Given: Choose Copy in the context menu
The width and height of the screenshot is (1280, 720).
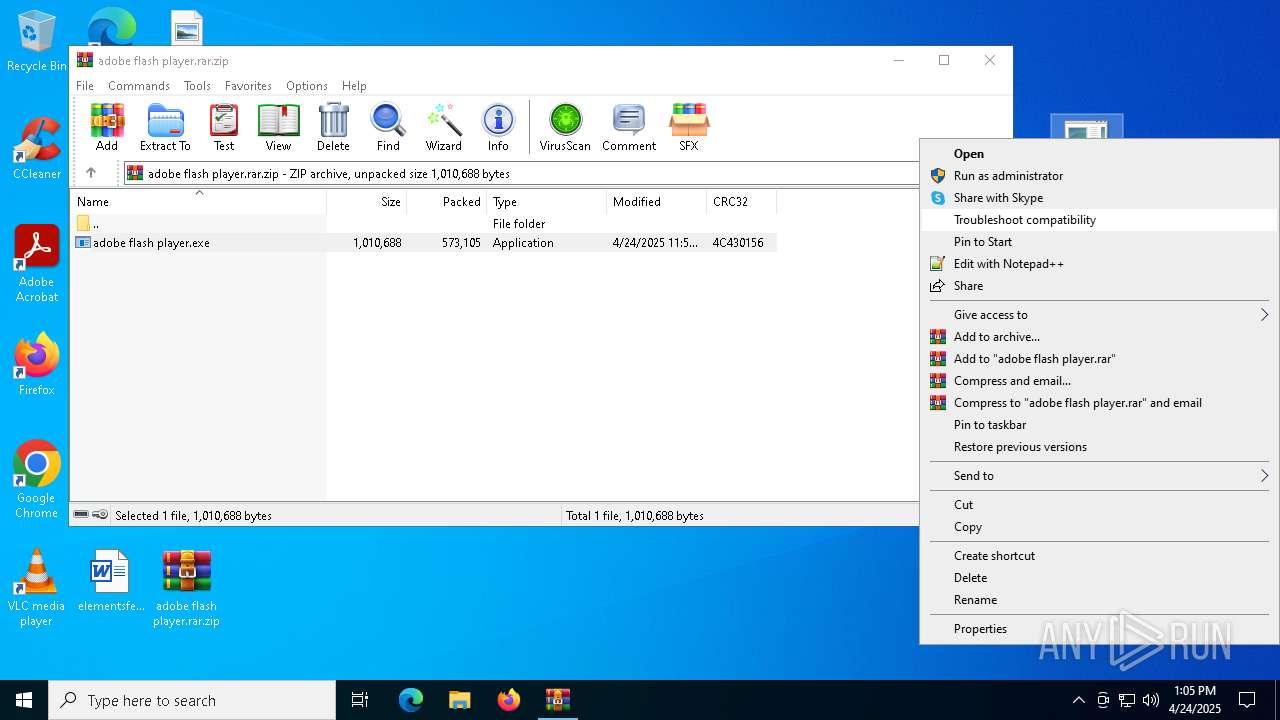Looking at the screenshot, I should pyautogui.click(x=1098, y=526).
